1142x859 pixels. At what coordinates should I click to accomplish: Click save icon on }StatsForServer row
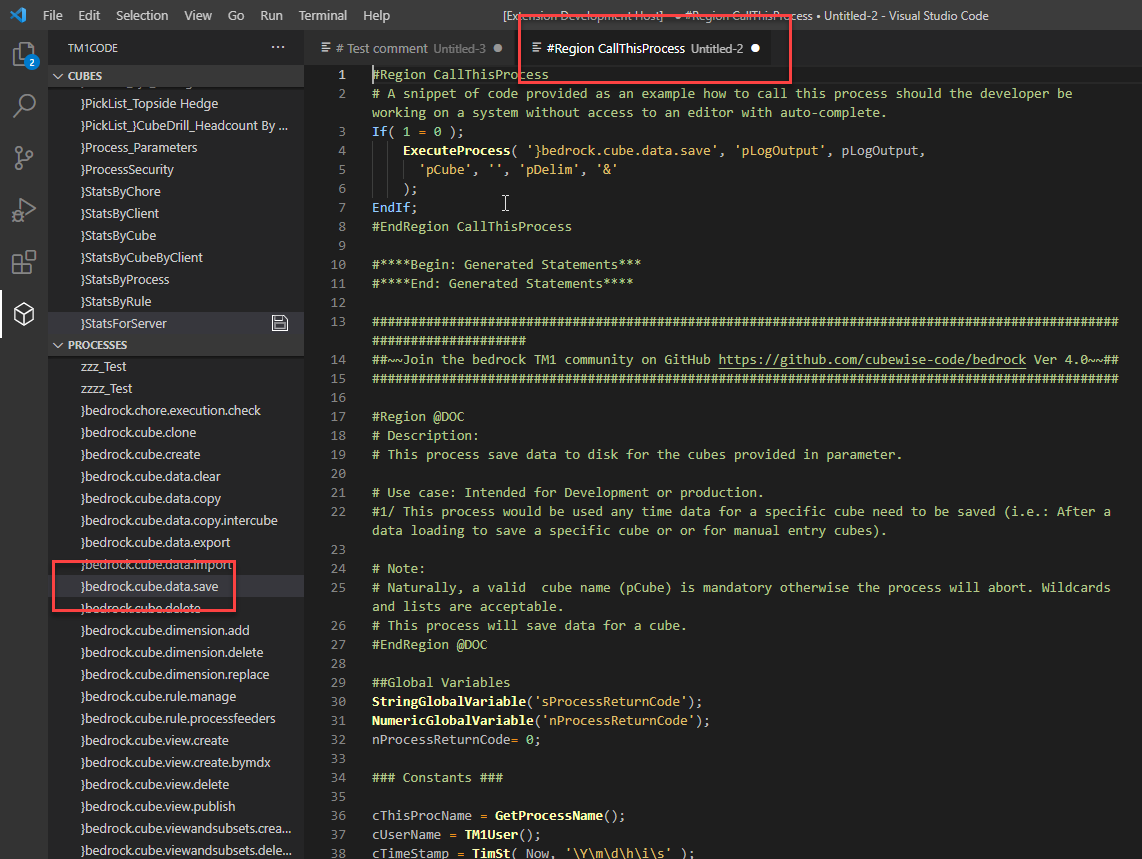280,323
